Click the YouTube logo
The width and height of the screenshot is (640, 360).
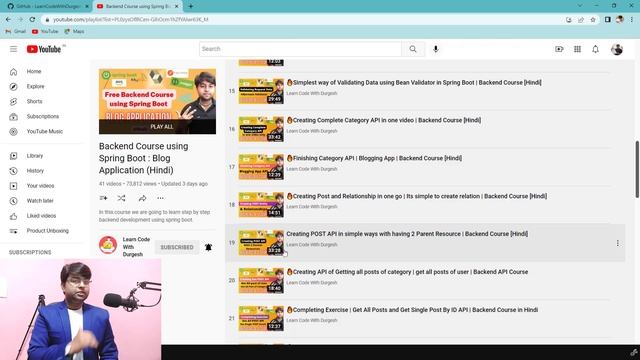44,49
